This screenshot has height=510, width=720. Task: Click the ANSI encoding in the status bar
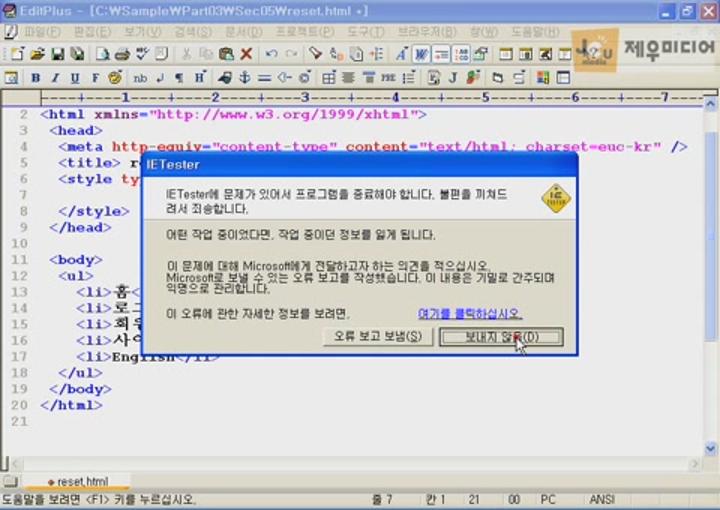click(x=602, y=499)
